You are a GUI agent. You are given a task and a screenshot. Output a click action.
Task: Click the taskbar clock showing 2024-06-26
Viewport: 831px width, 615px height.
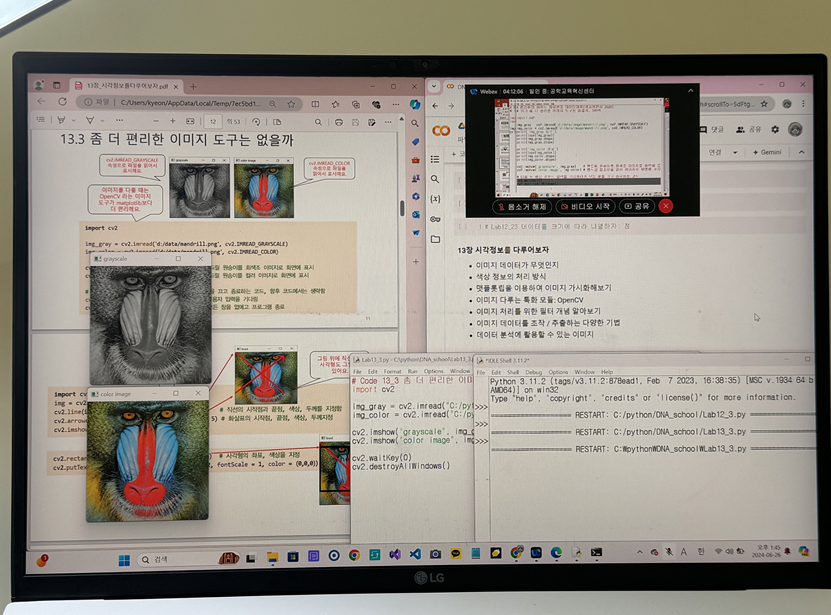pos(766,551)
